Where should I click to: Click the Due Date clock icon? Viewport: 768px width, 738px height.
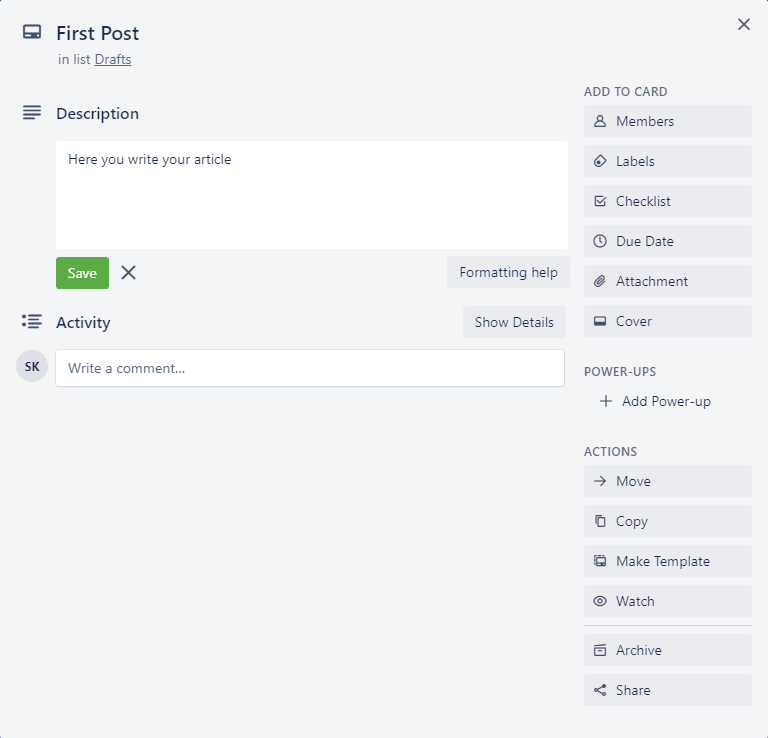click(x=600, y=241)
